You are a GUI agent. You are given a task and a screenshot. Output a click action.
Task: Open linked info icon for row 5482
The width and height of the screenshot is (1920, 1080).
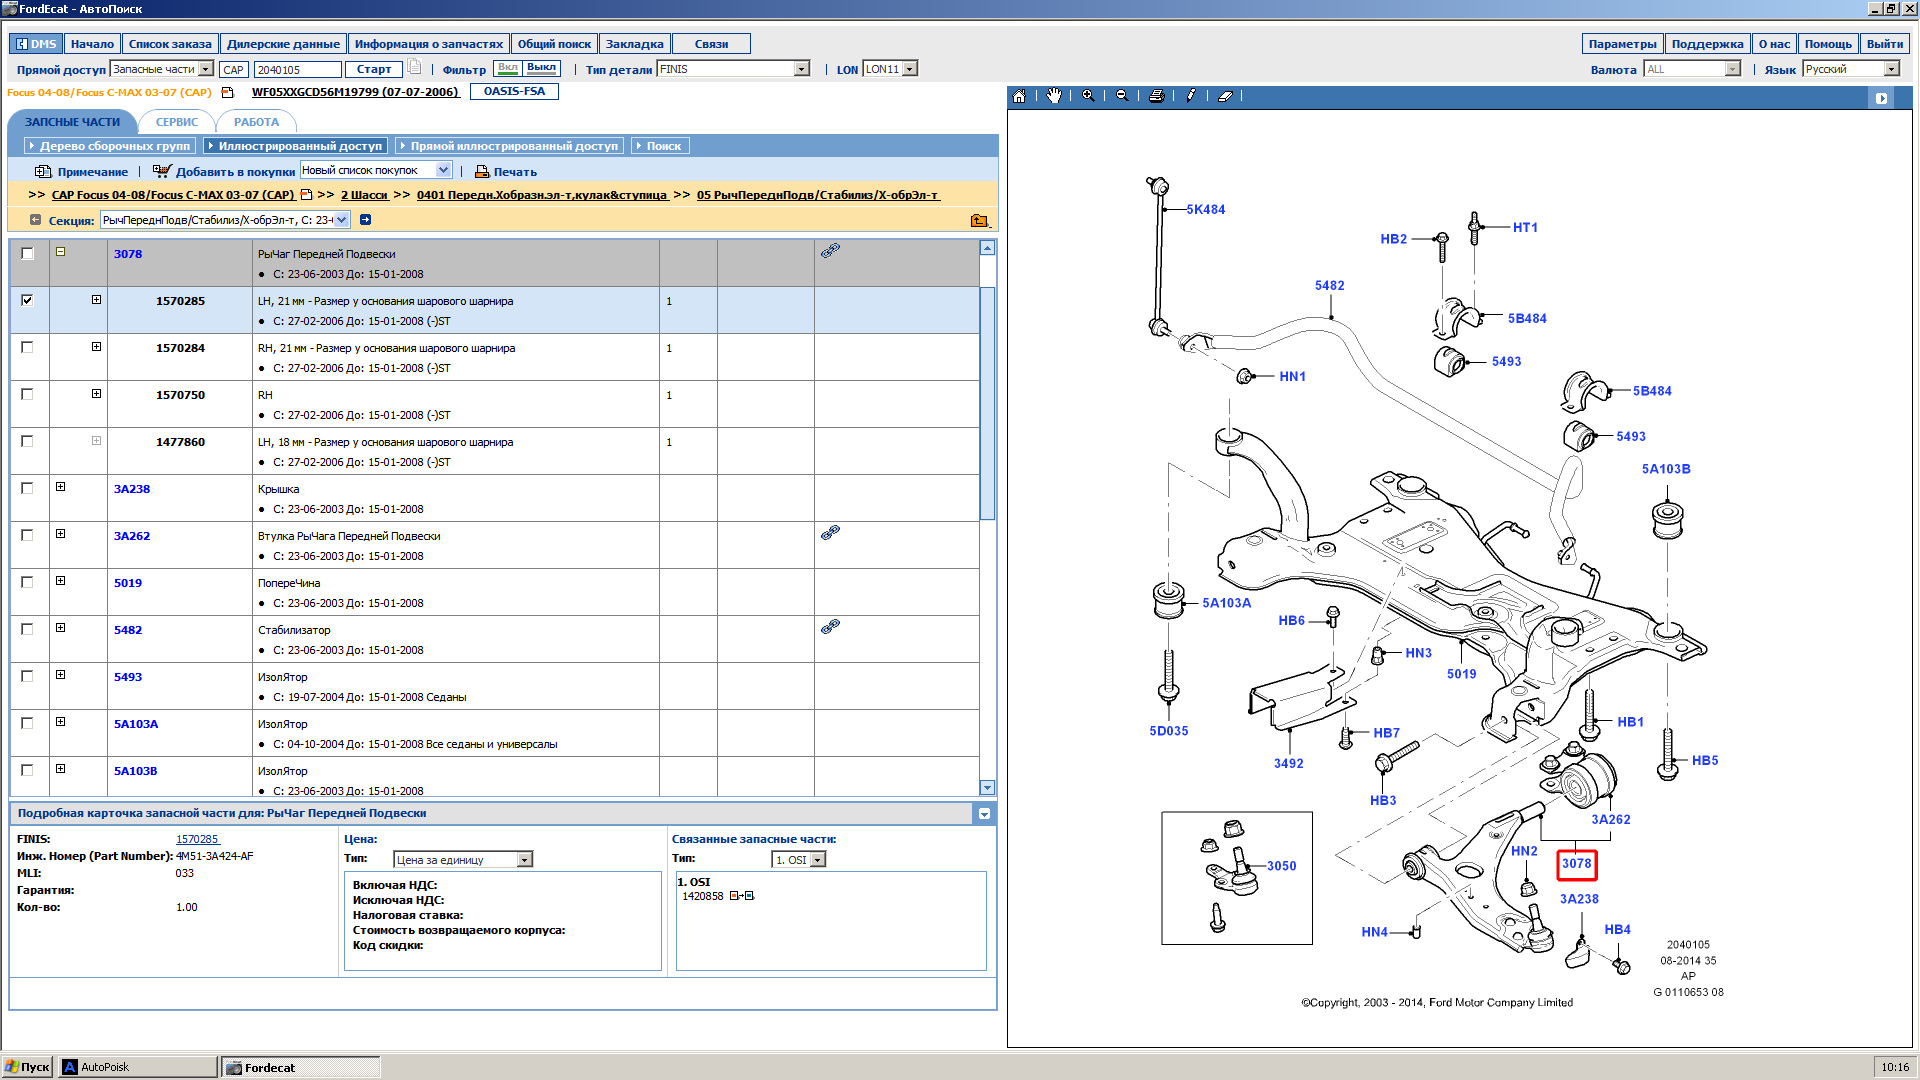pos(830,627)
